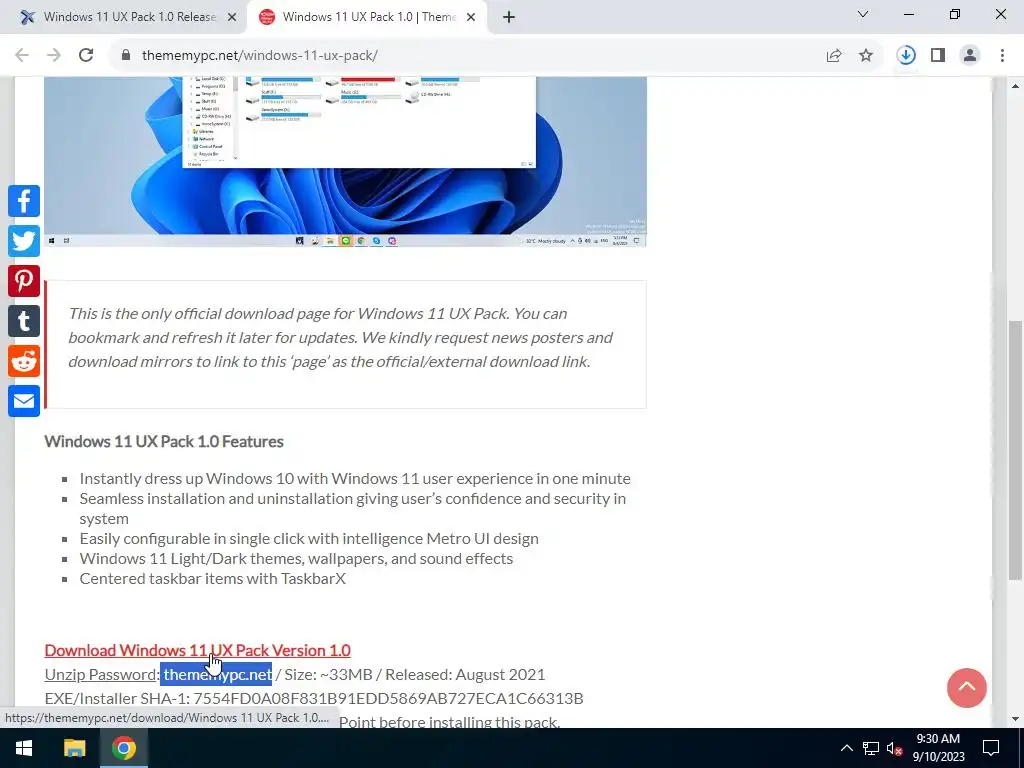
Task: Open the notification center icon
Action: tap(991, 748)
